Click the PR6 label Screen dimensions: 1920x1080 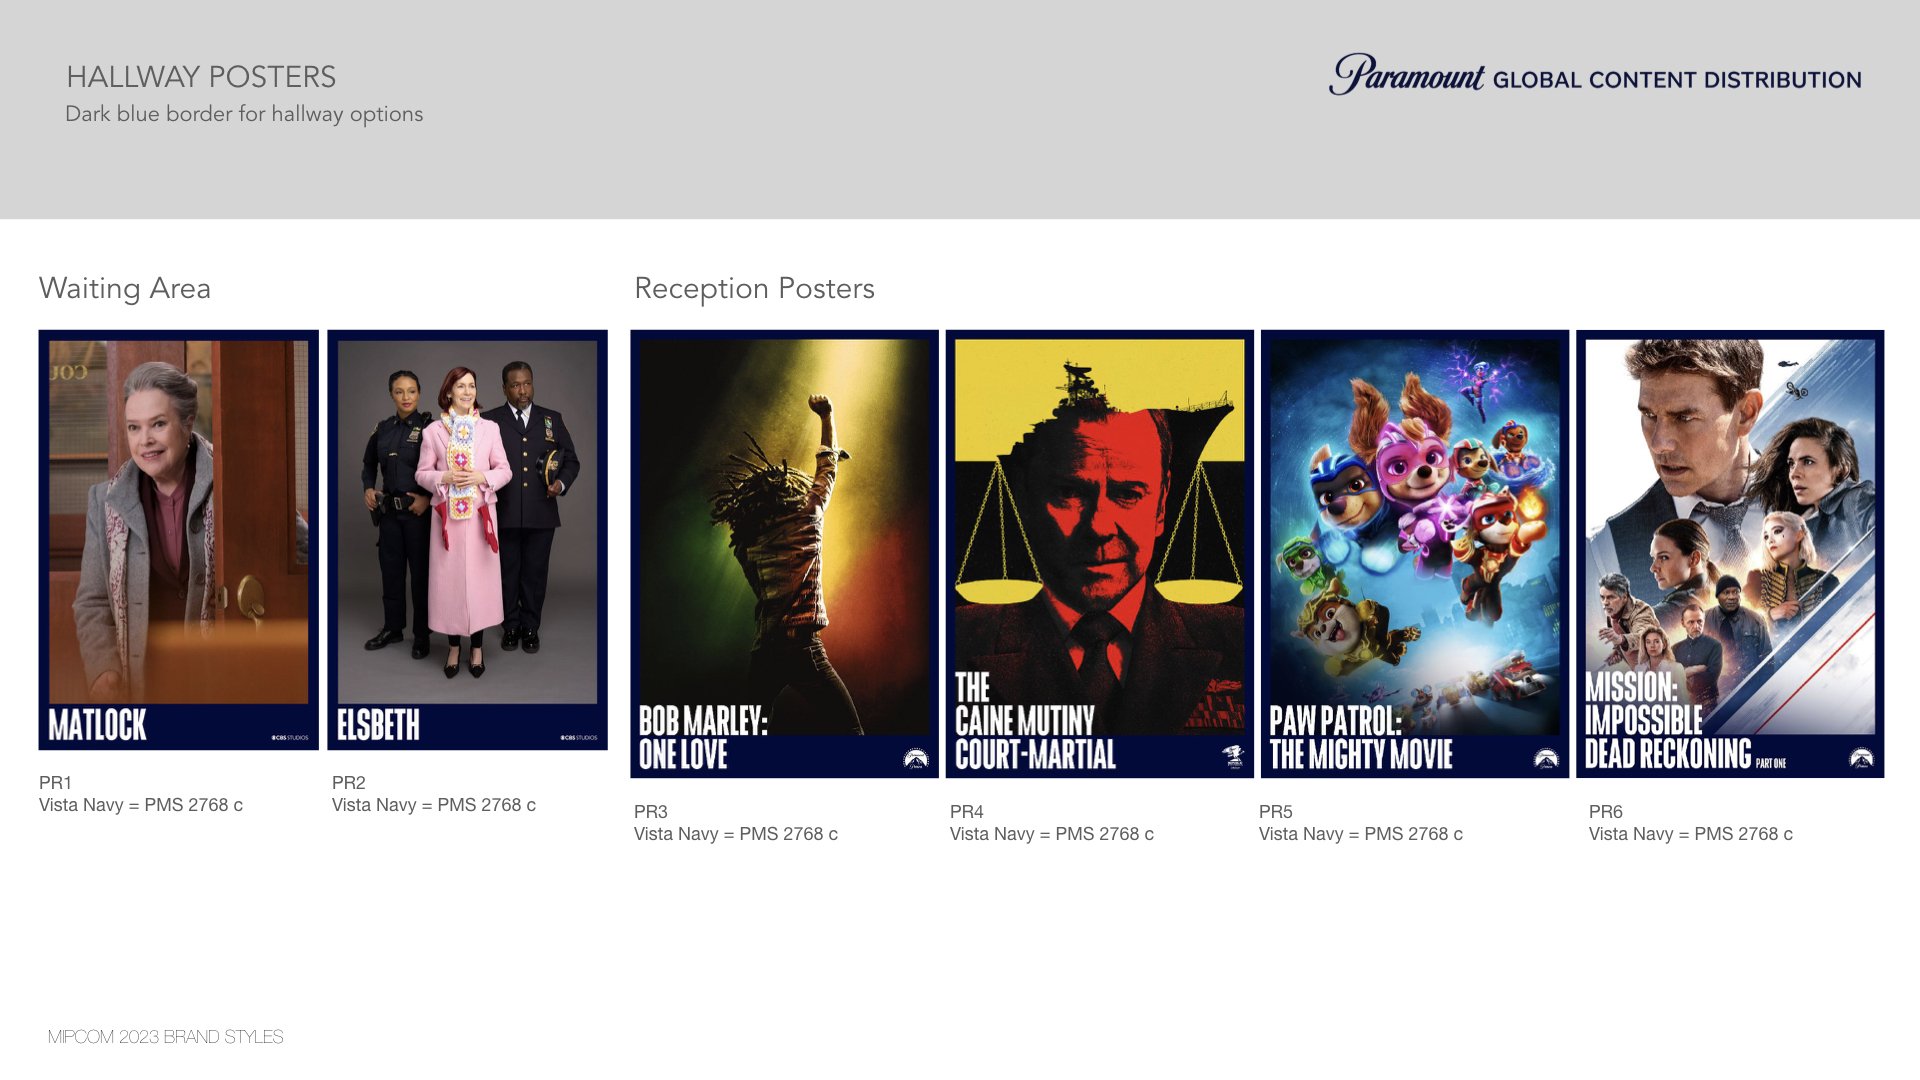[x=1606, y=811]
